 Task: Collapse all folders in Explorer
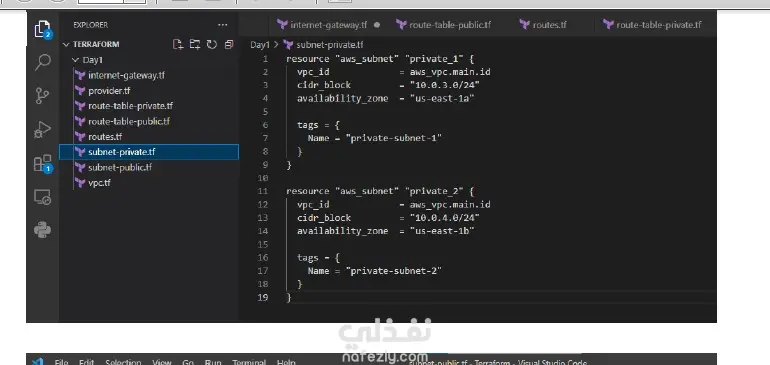pyautogui.click(x=228, y=44)
